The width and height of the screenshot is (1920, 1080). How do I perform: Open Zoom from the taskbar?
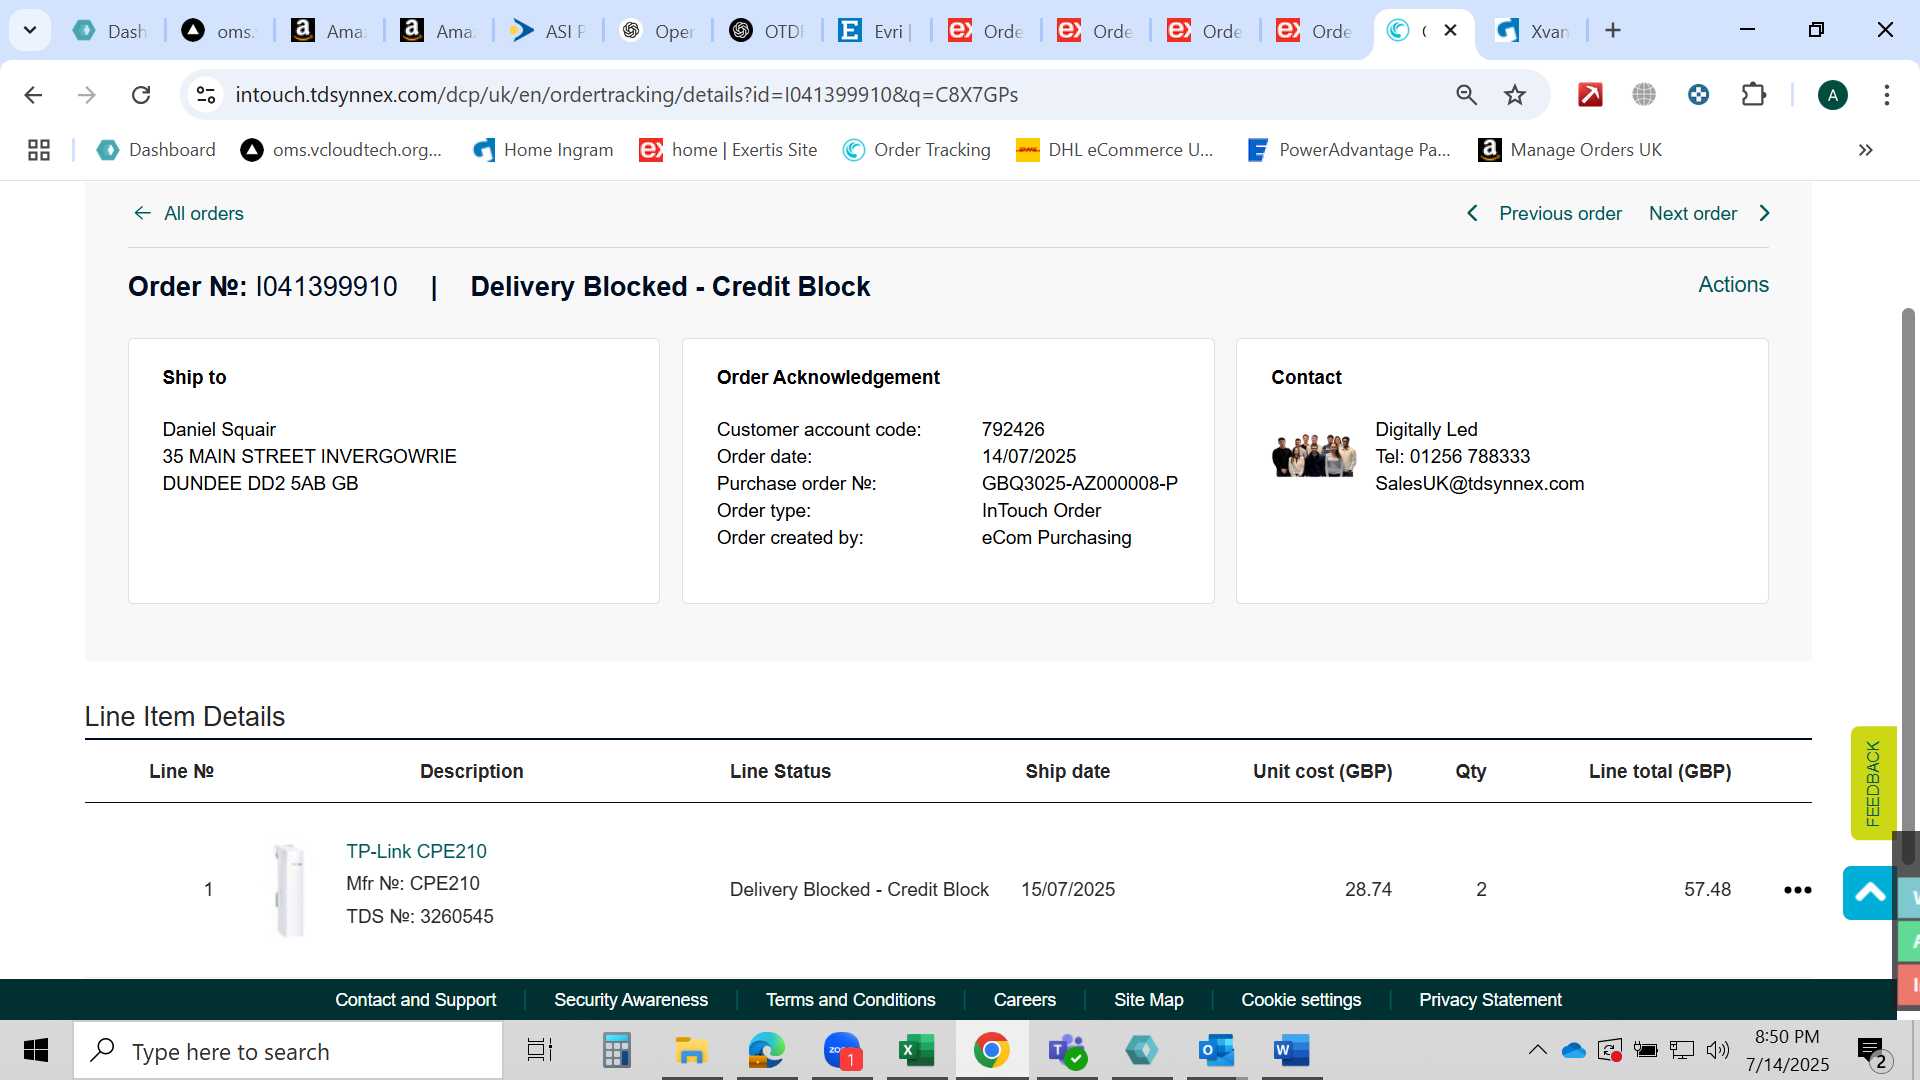843,1051
